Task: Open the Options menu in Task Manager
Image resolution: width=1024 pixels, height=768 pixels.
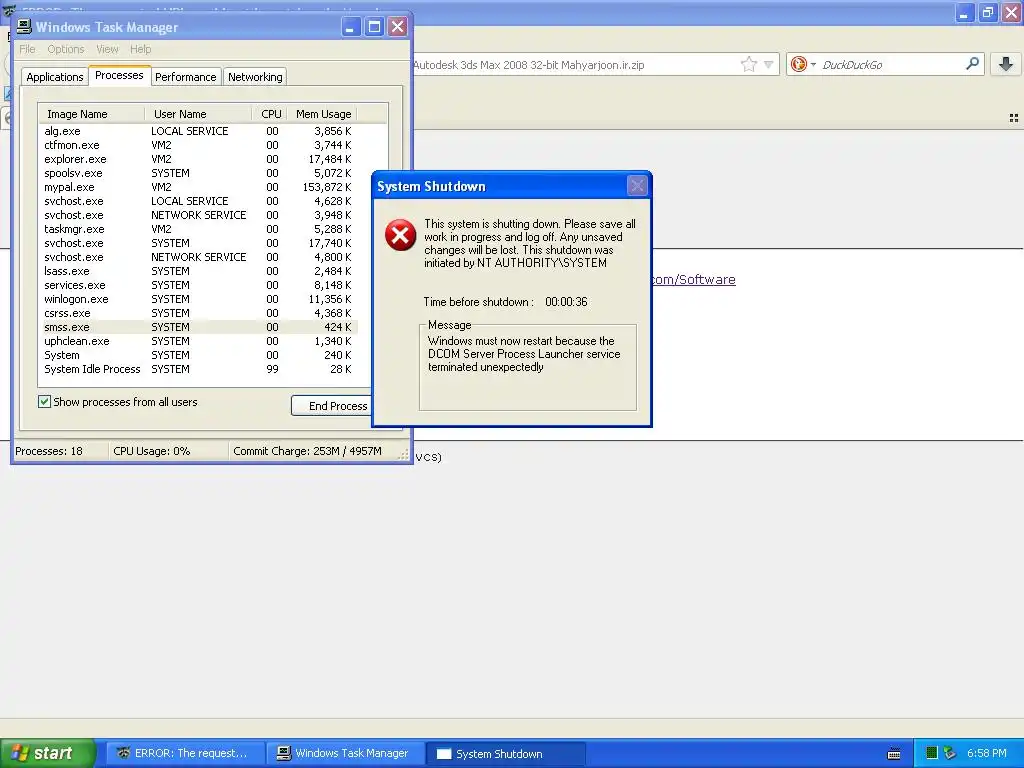Action: click(x=65, y=49)
